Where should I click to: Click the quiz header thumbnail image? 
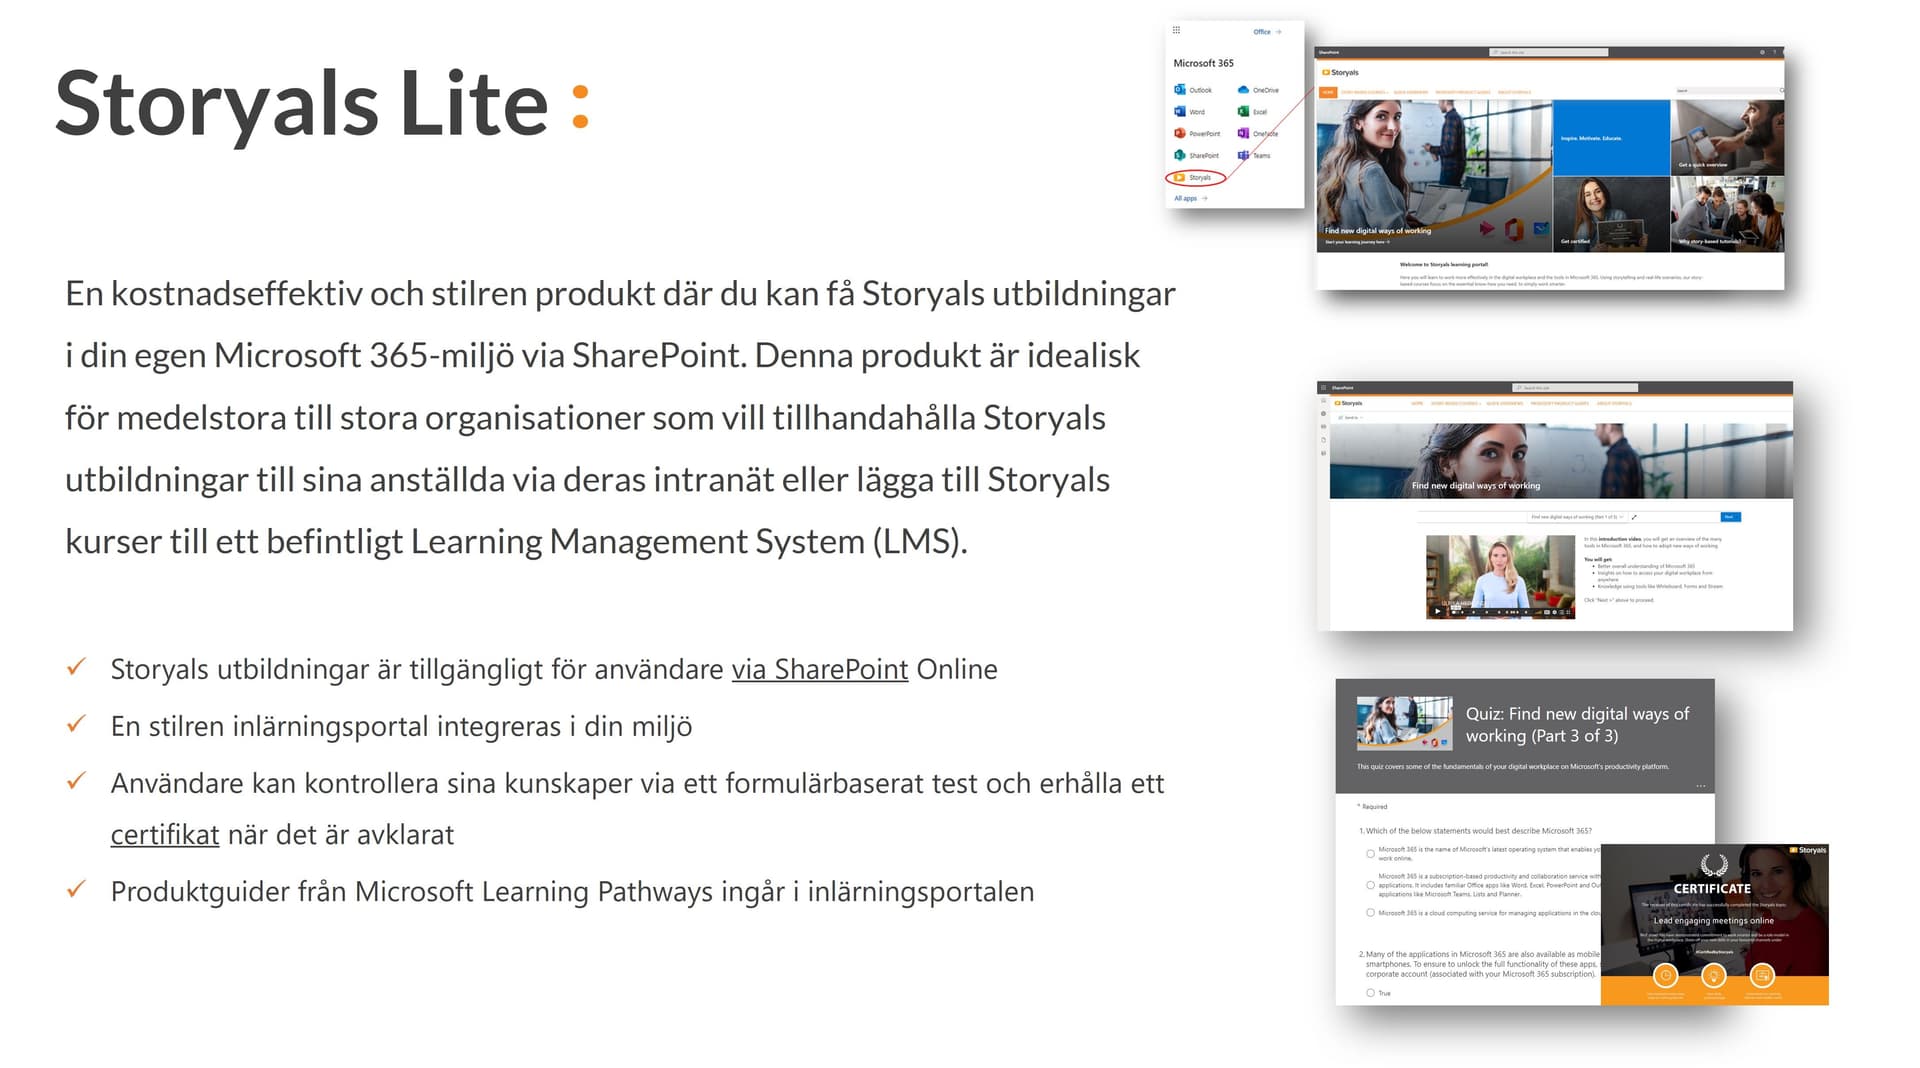[x=1404, y=723]
